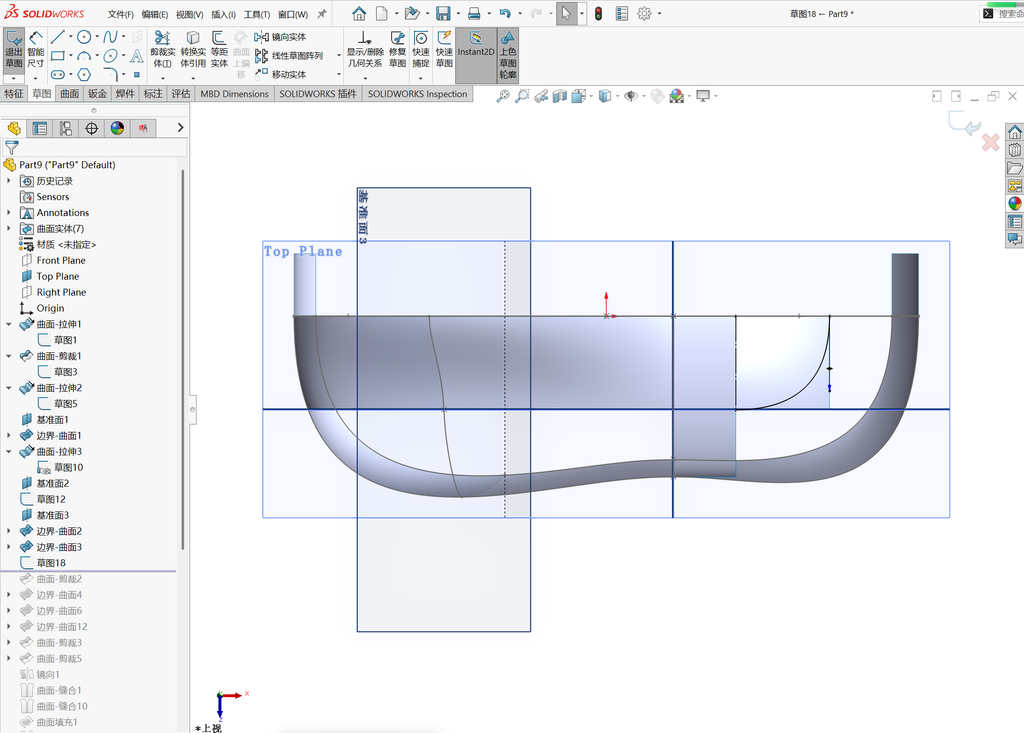Select the straight Slot sketch tool
Viewport: 1024px width, 733px height.
(x=57, y=74)
